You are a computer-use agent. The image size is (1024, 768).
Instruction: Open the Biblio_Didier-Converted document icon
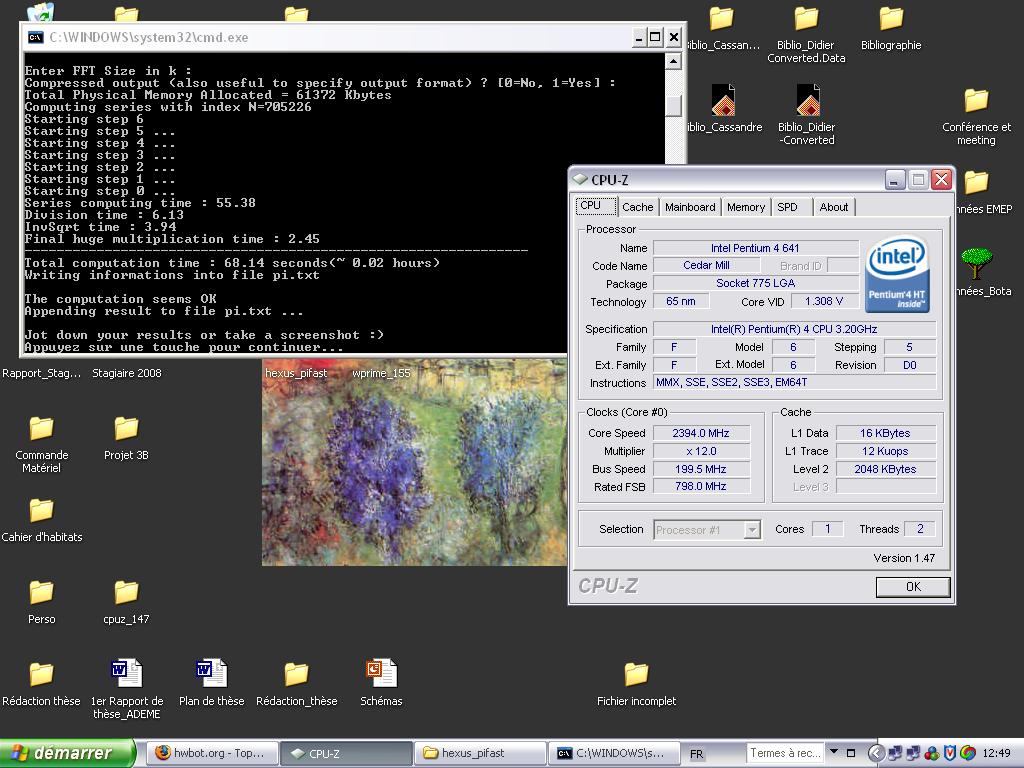coord(808,100)
